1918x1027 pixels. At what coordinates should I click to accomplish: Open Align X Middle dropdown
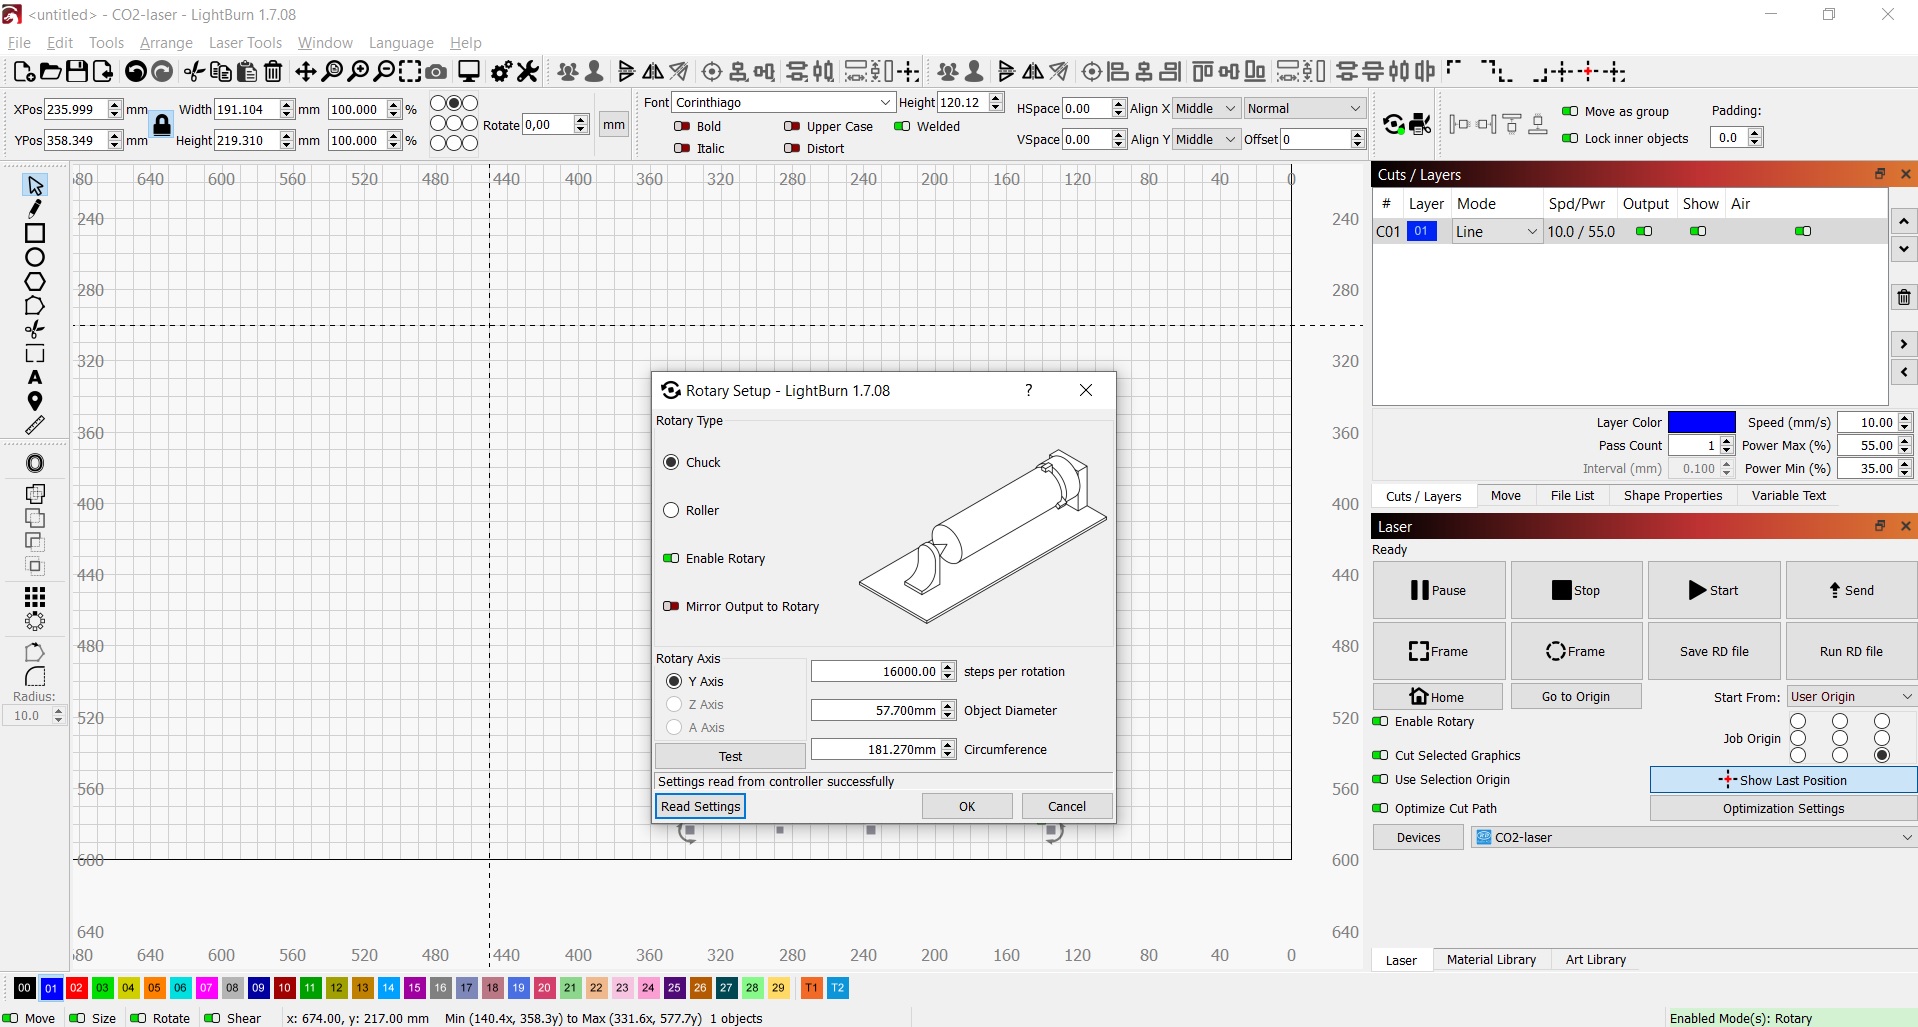tap(1206, 108)
